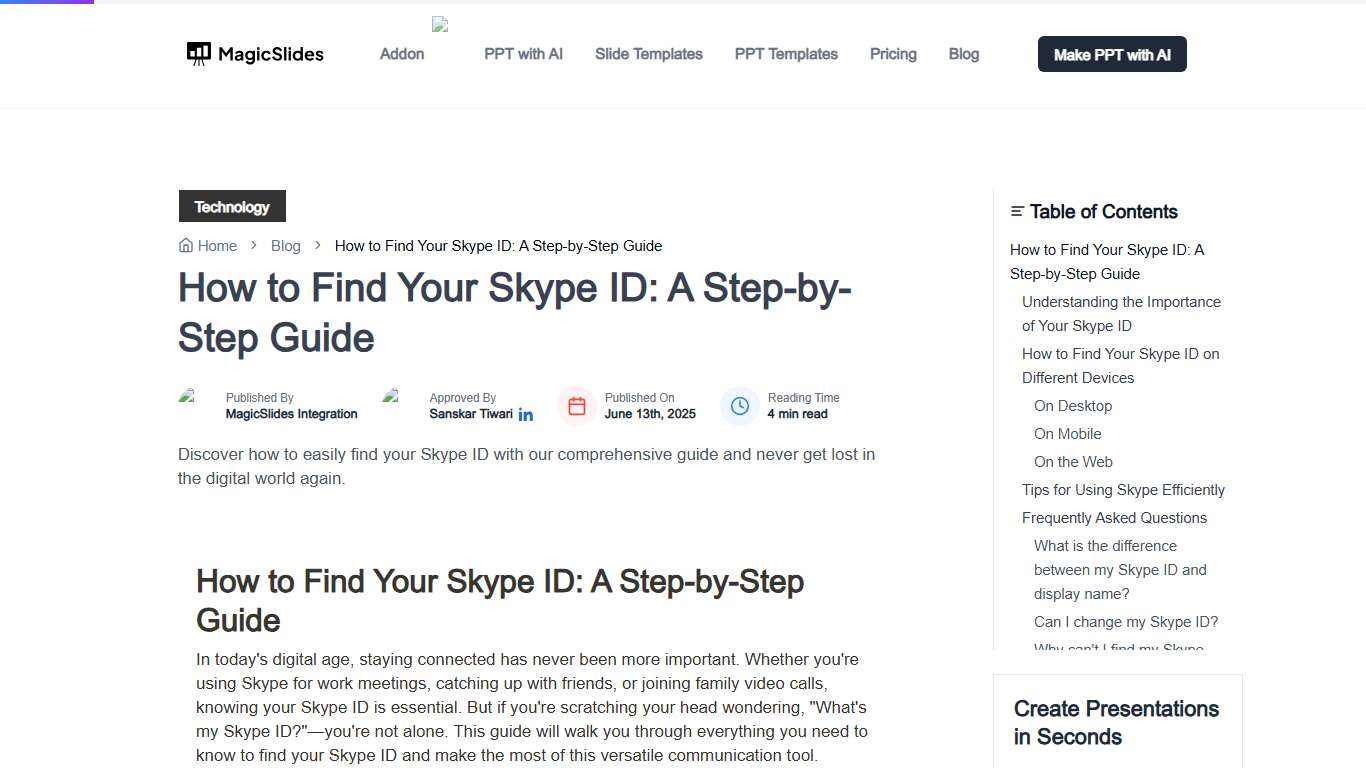Image resolution: width=1366 pixels, height=768 pixels.
Task: Jump to Frequently Asked Questions section
Action: (1114, 517)
